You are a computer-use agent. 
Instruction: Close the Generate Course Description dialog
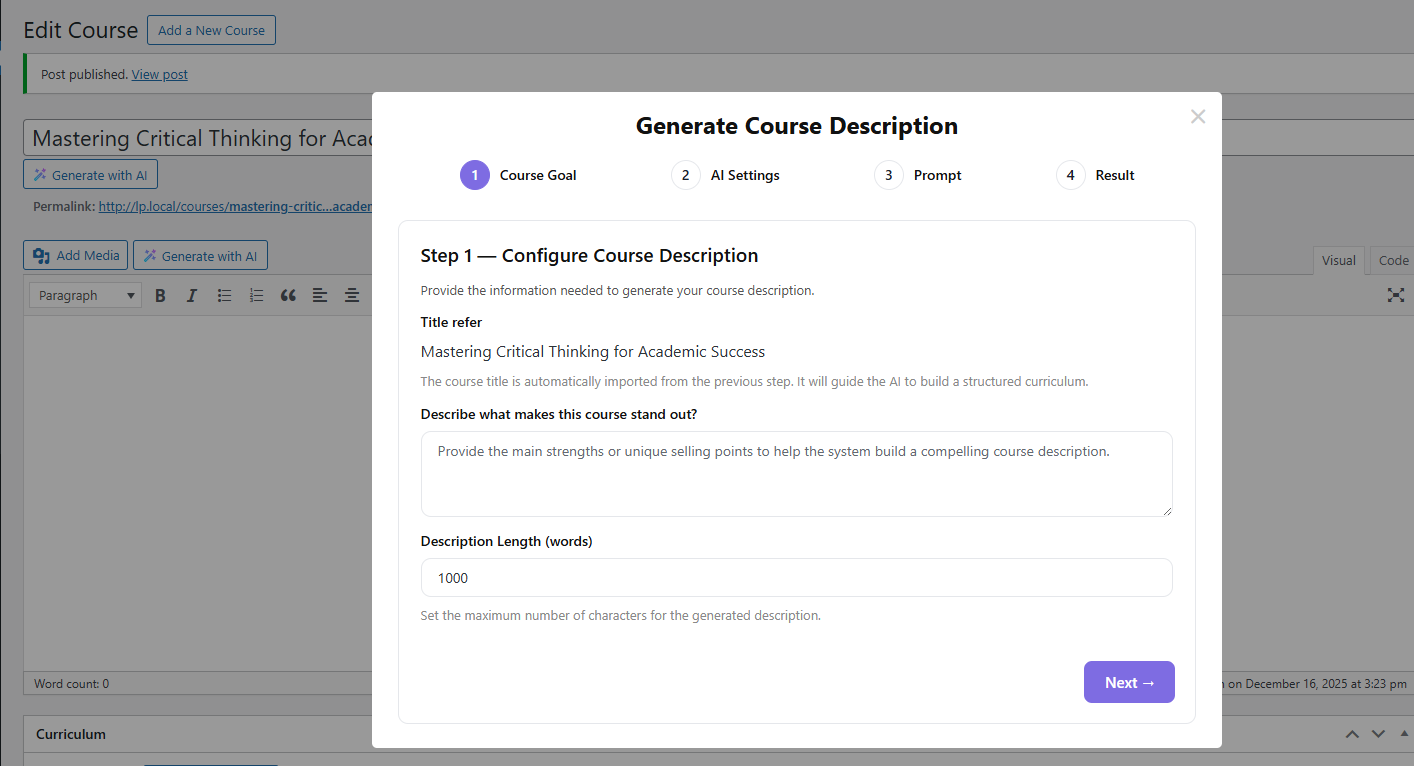click(x=1198, y=116)
